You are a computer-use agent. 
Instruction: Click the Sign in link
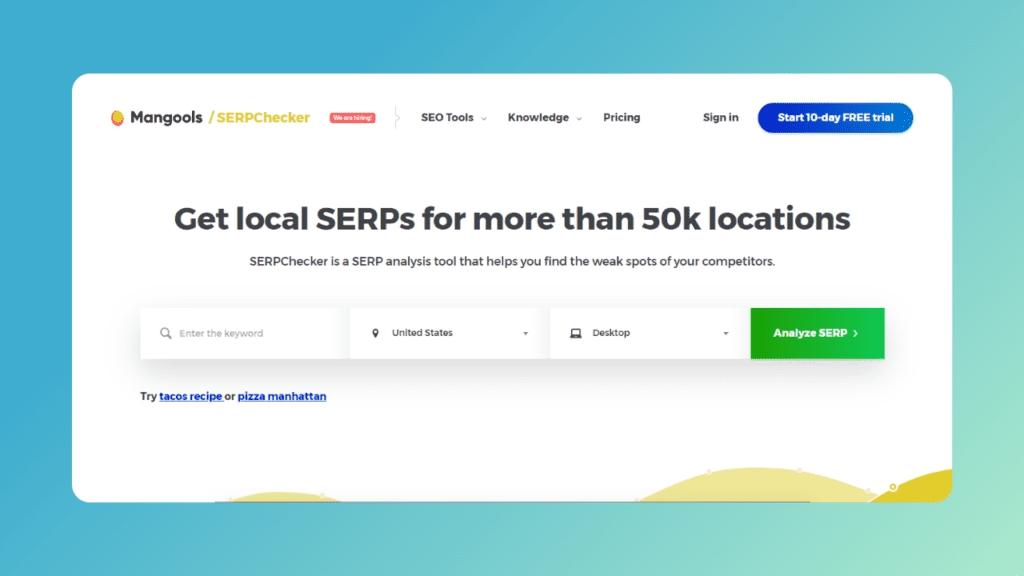pyautogui.click(x=720, y=118)
